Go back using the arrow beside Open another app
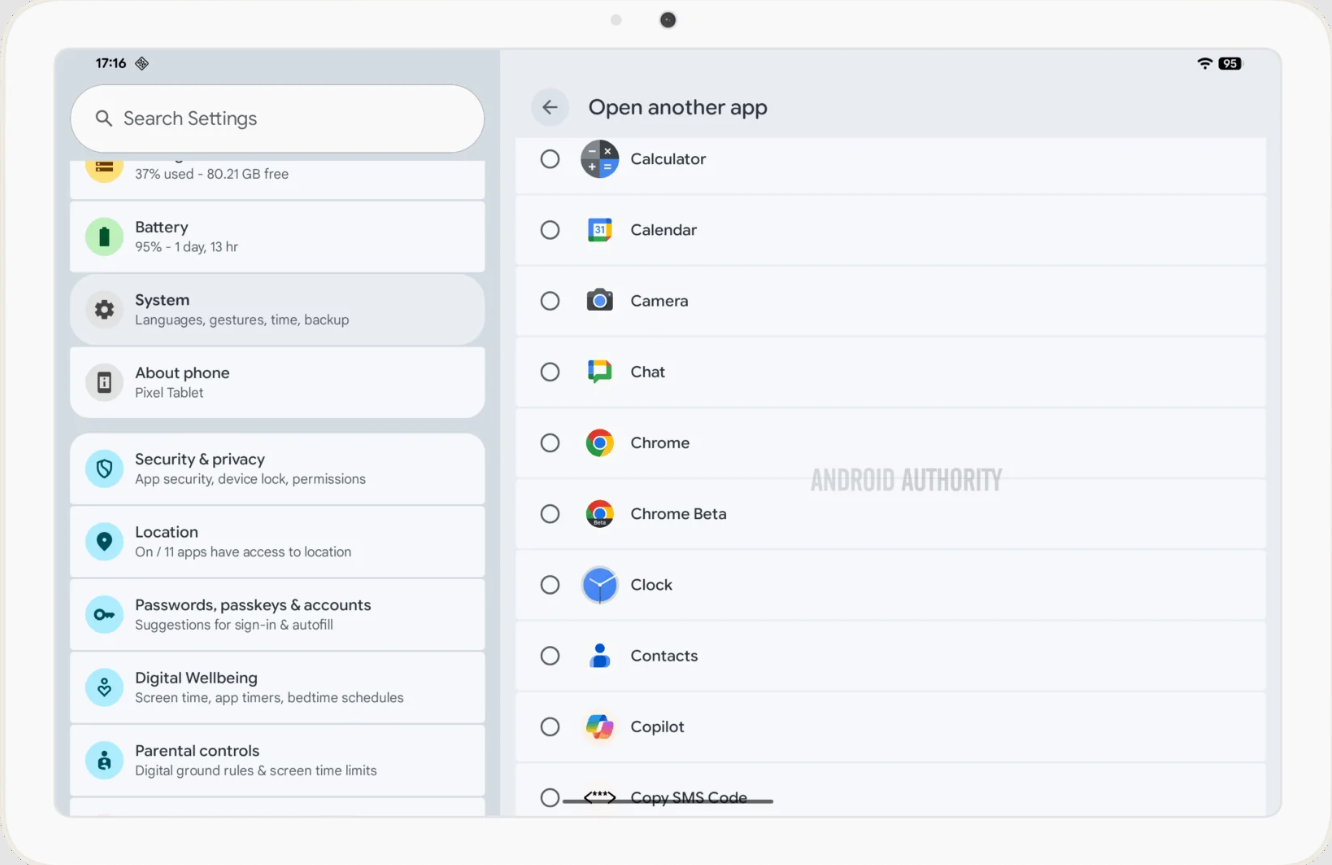The image size is (1332, 865). click(x=550, y=107)
